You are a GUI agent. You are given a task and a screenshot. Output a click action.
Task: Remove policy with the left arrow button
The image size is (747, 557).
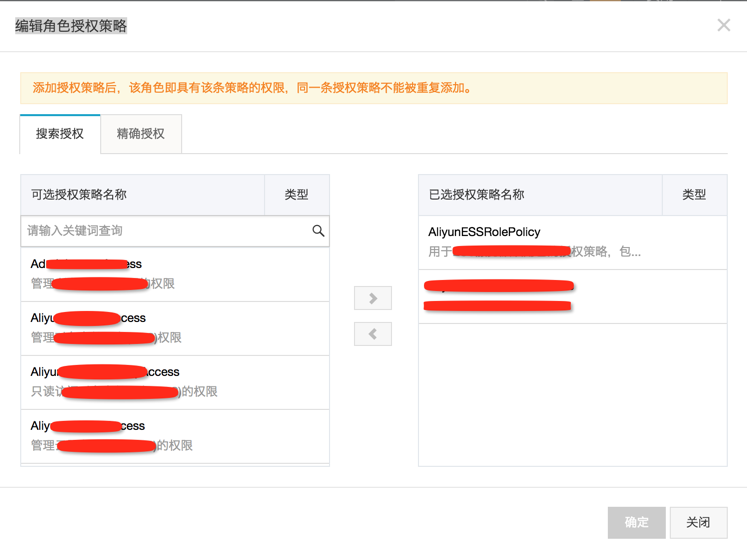pos(373,334)
